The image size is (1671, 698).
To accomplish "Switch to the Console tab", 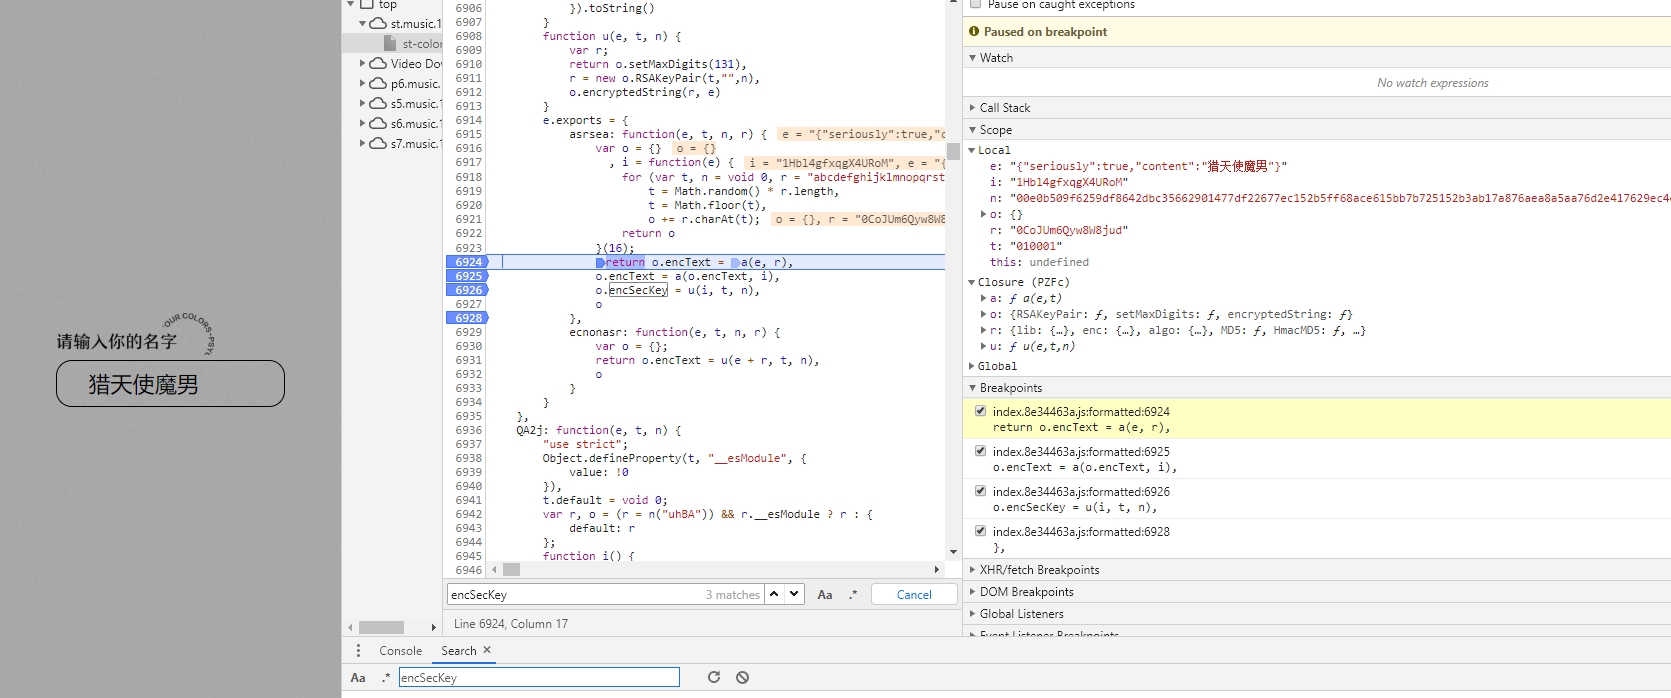I will click(400, 650).
